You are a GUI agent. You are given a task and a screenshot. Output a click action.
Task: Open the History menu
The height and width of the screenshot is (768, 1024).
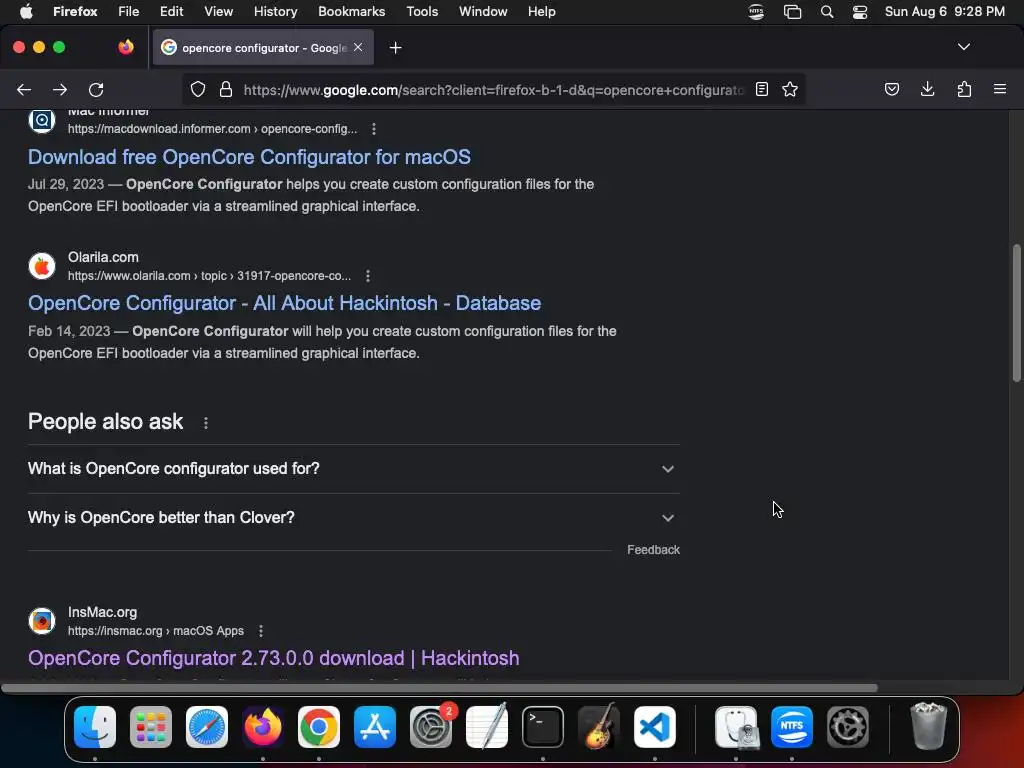point(276,12)
